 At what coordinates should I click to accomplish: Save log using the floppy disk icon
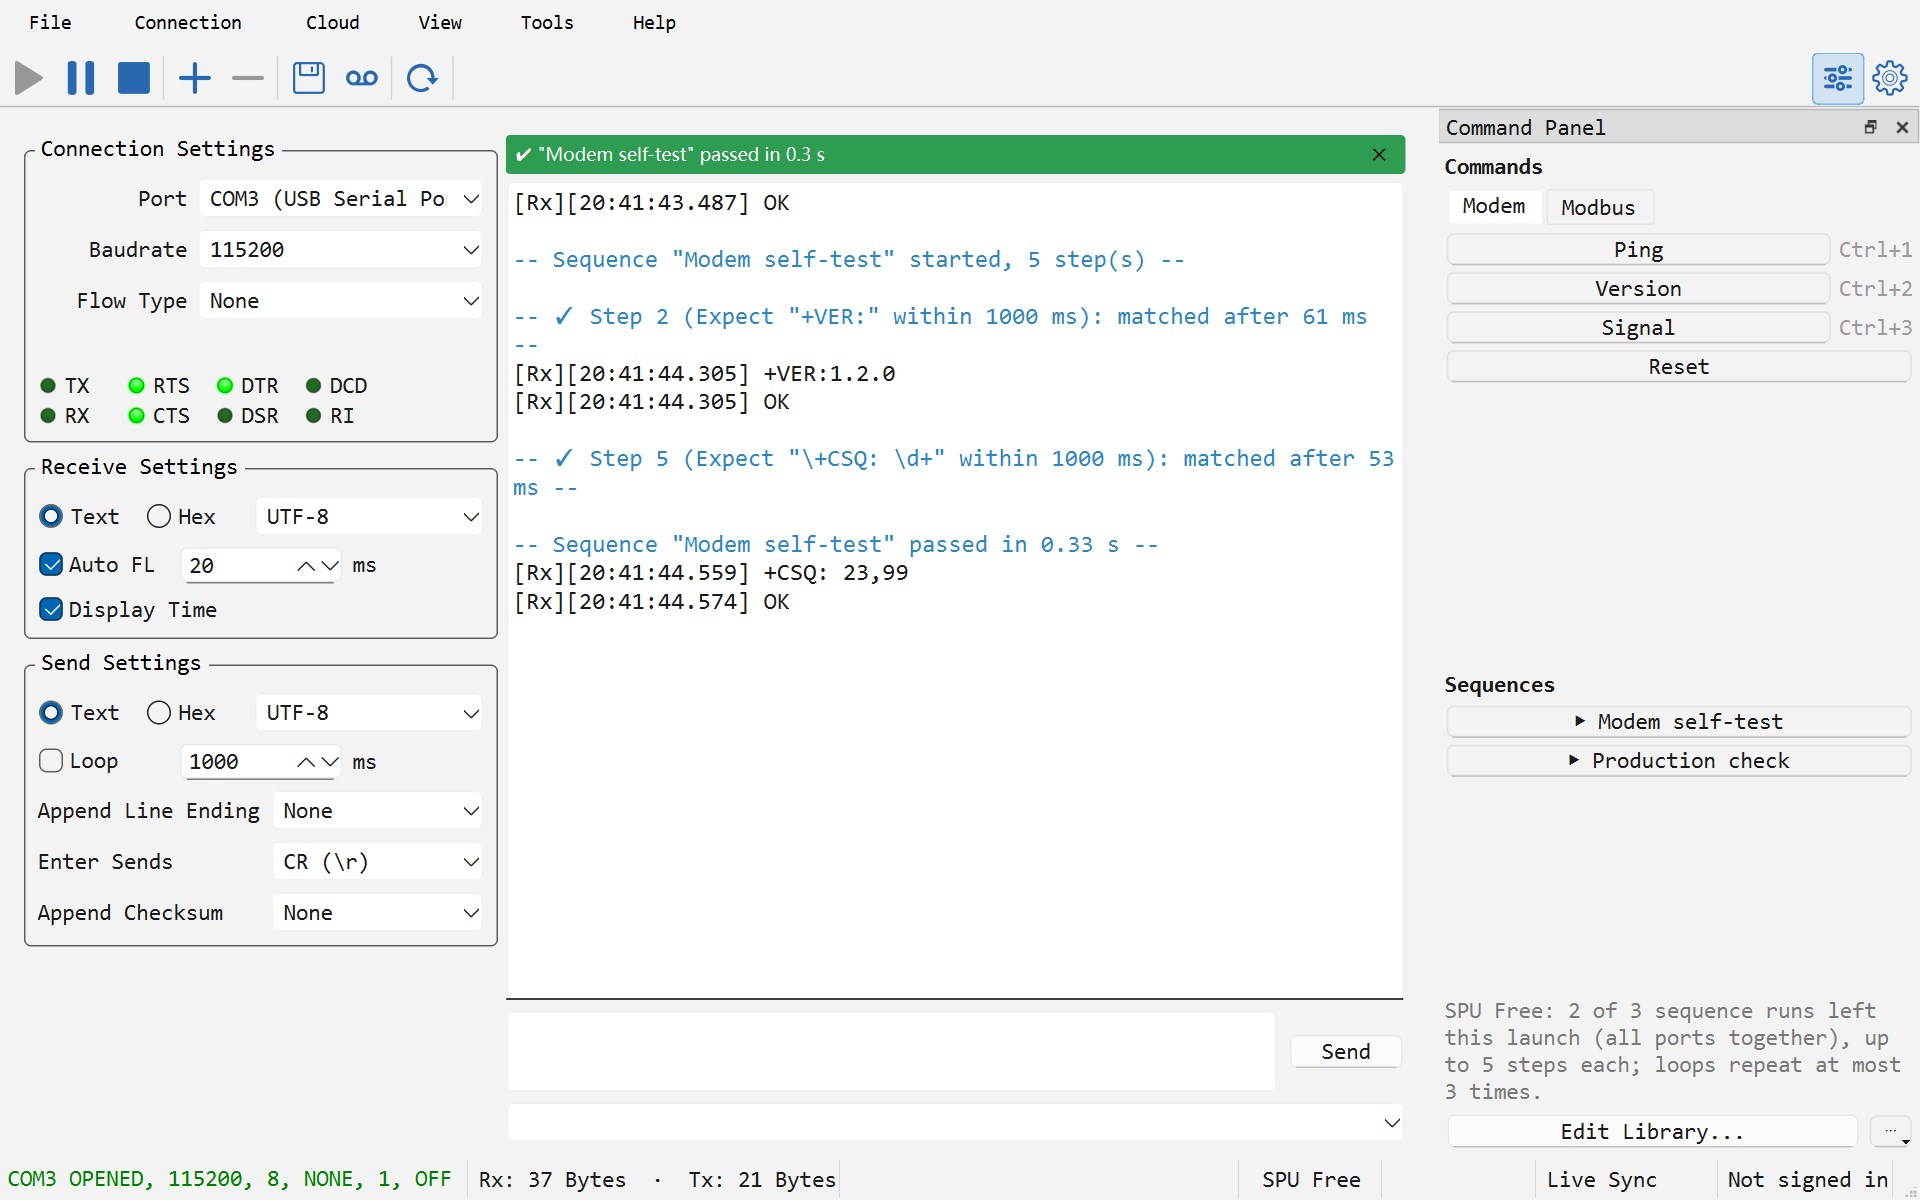(309, 78)
